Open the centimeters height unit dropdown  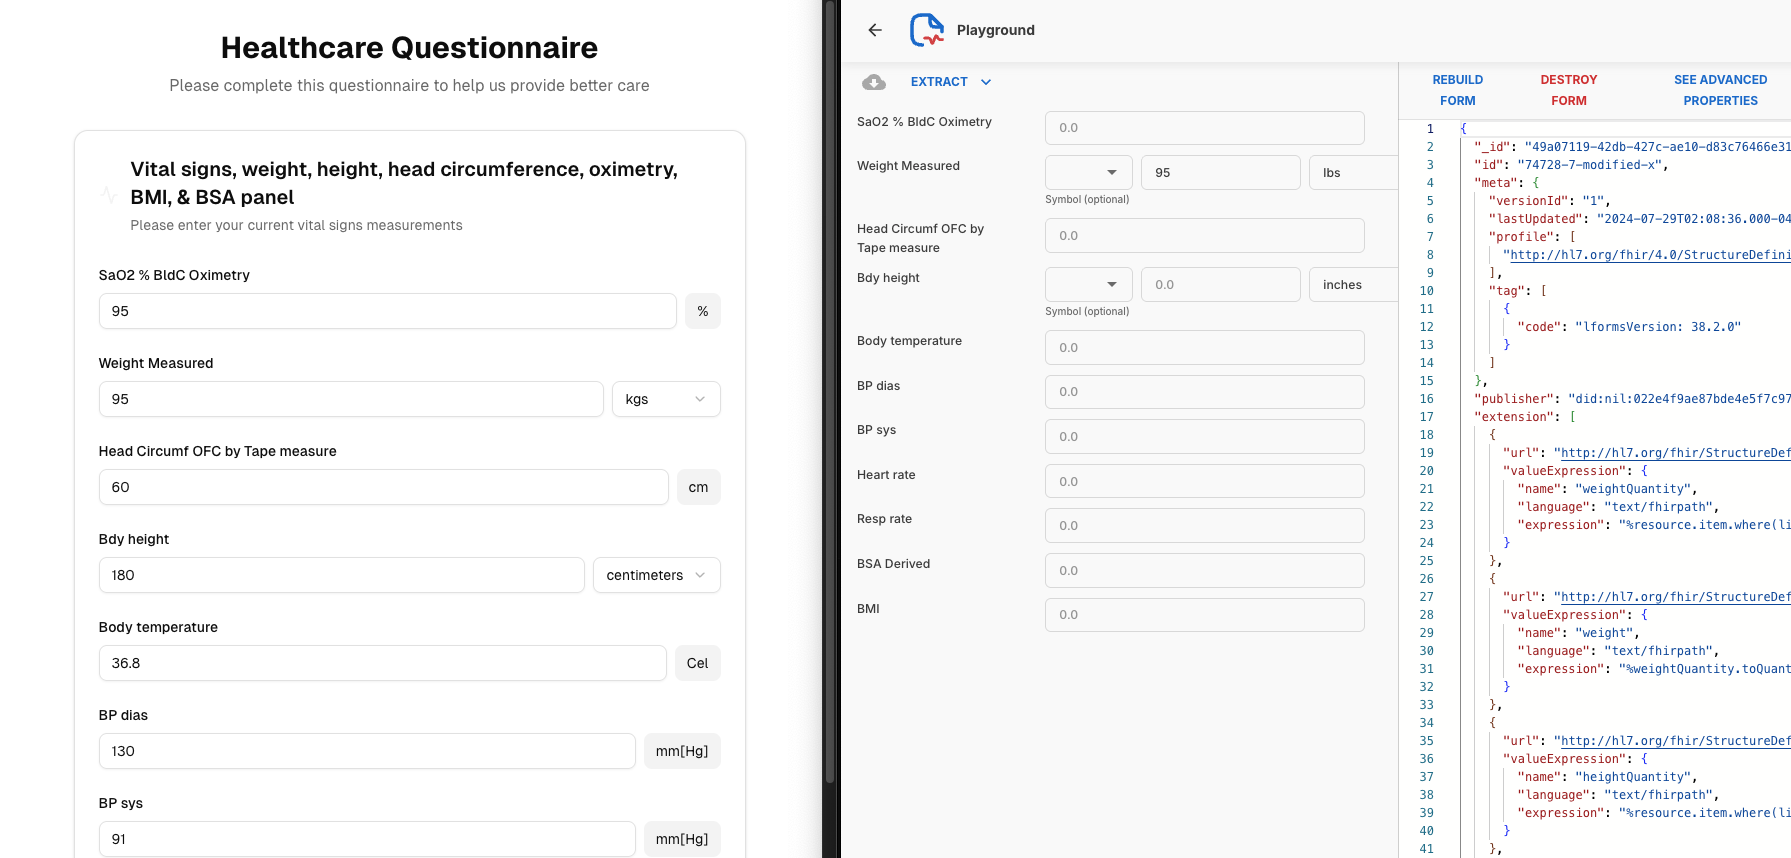656,575
